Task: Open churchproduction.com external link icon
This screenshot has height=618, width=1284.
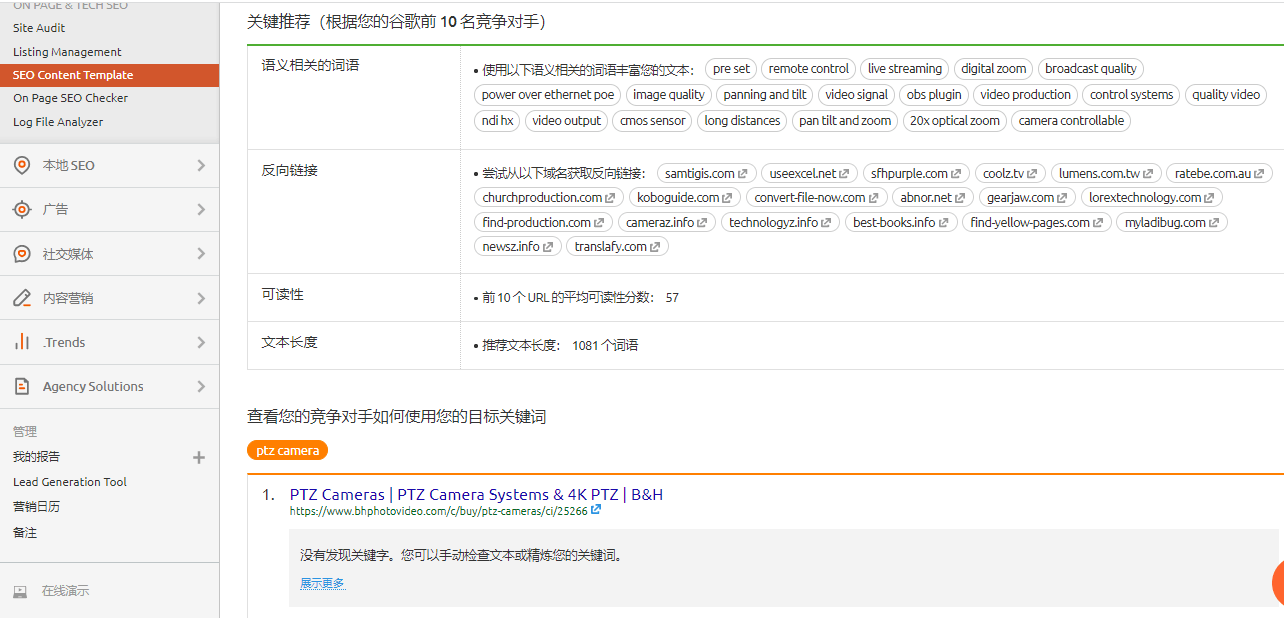Action: point(611,197)
